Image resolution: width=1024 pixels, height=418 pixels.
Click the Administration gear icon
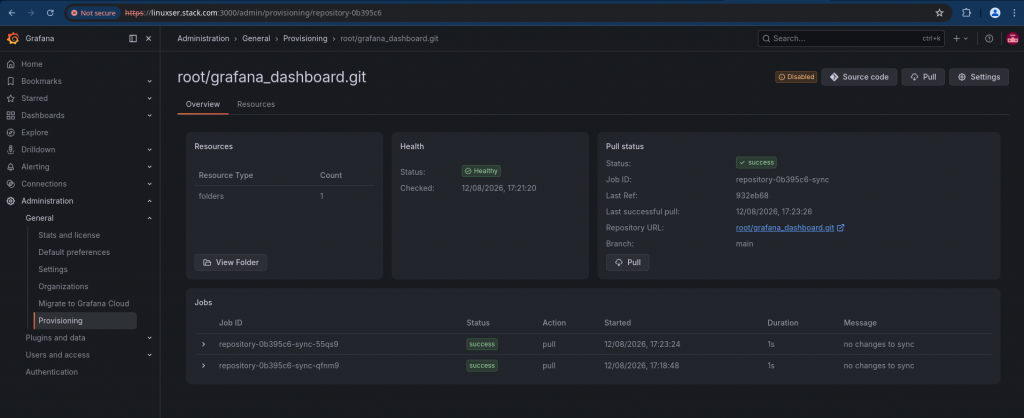[10, 201]
